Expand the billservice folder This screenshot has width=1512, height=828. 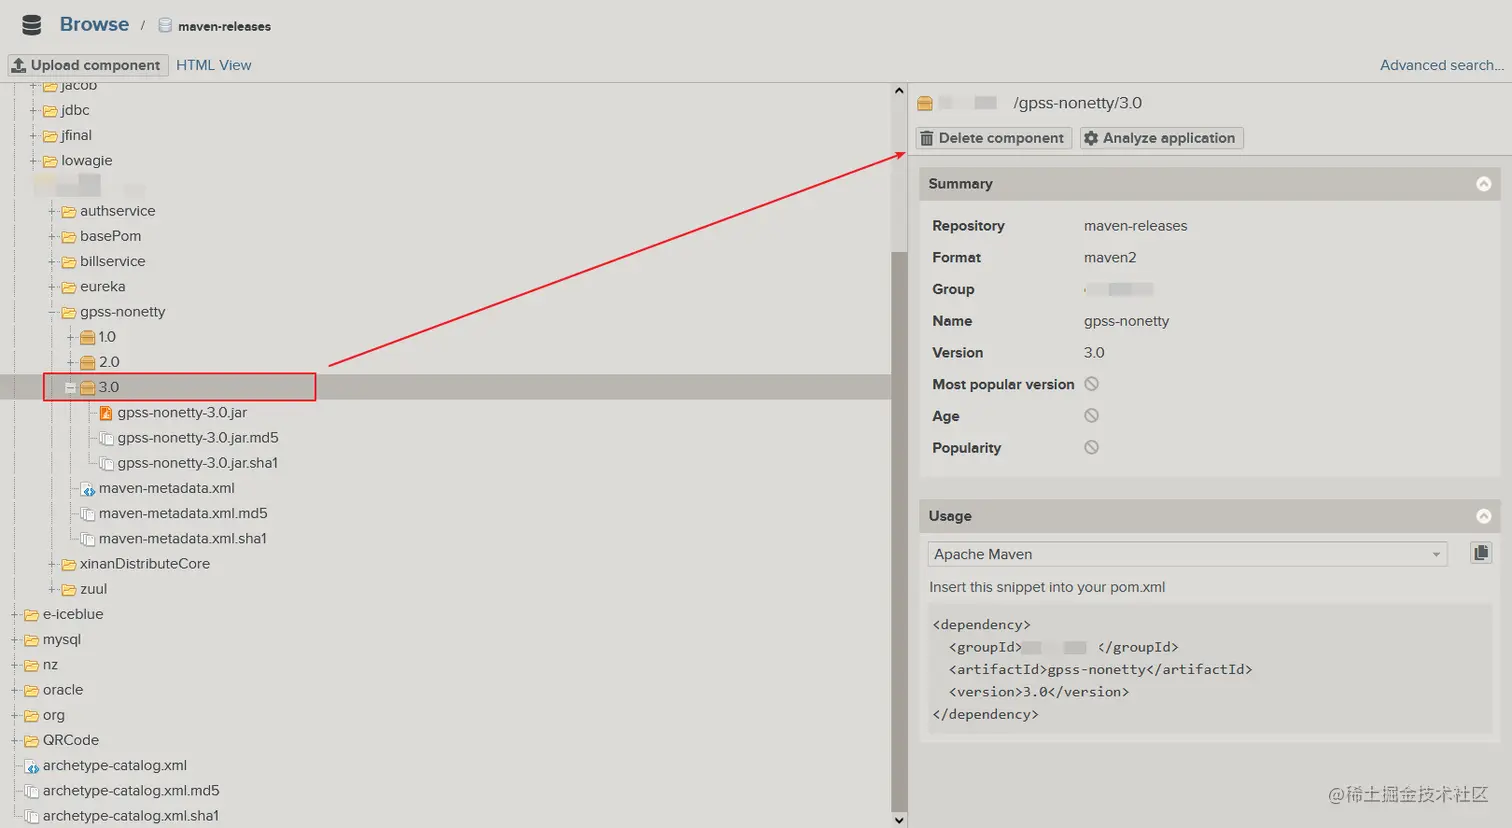click(52, 261)
